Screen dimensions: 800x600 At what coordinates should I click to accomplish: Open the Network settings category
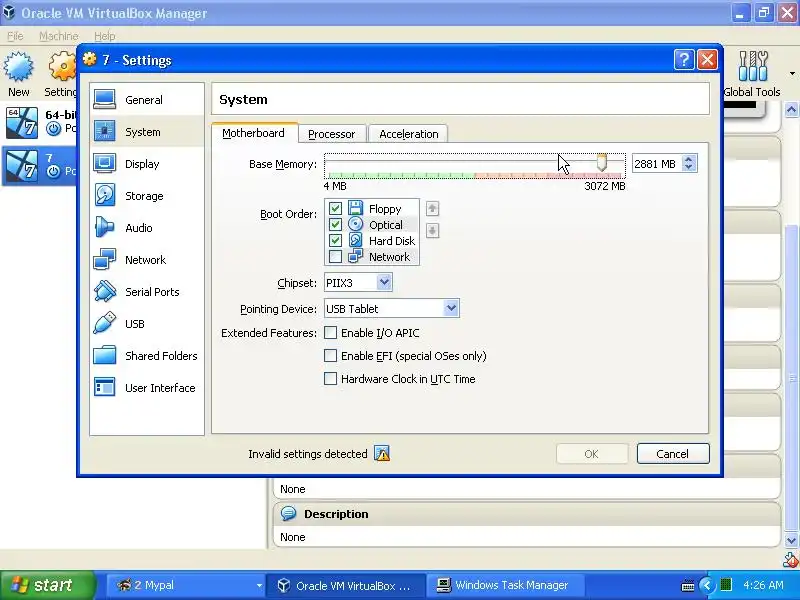tap(146, 260)
